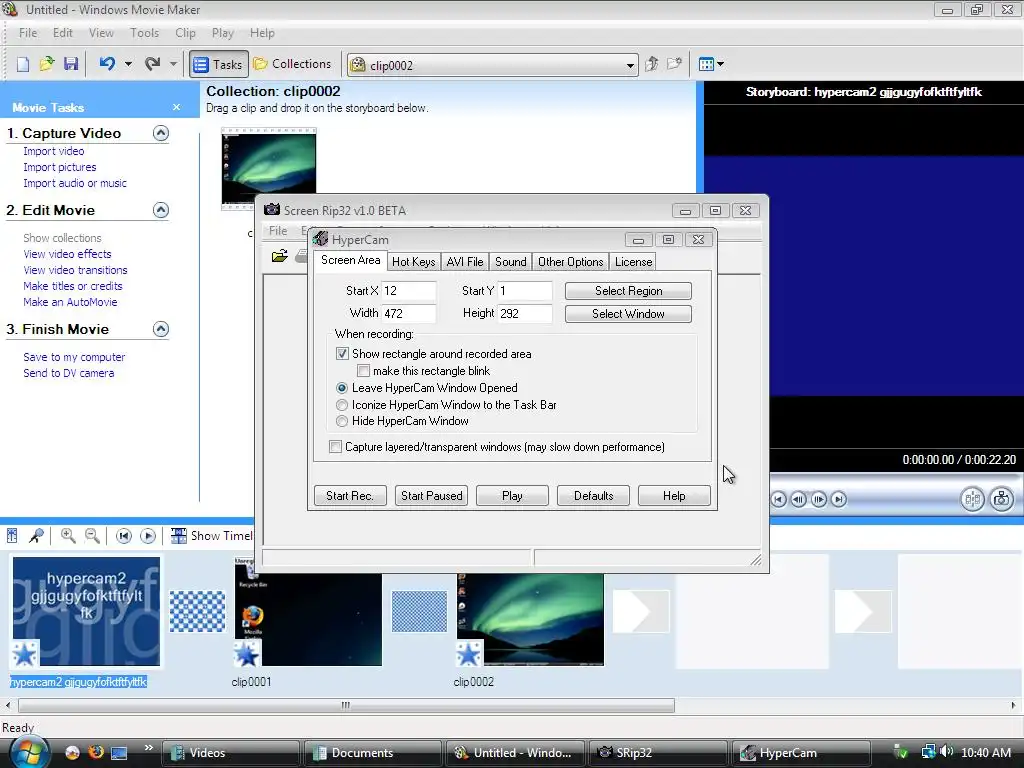The image size is (1024, 768).
Task: Switch to AVI File tab
Action: click(x=465, y=262)
